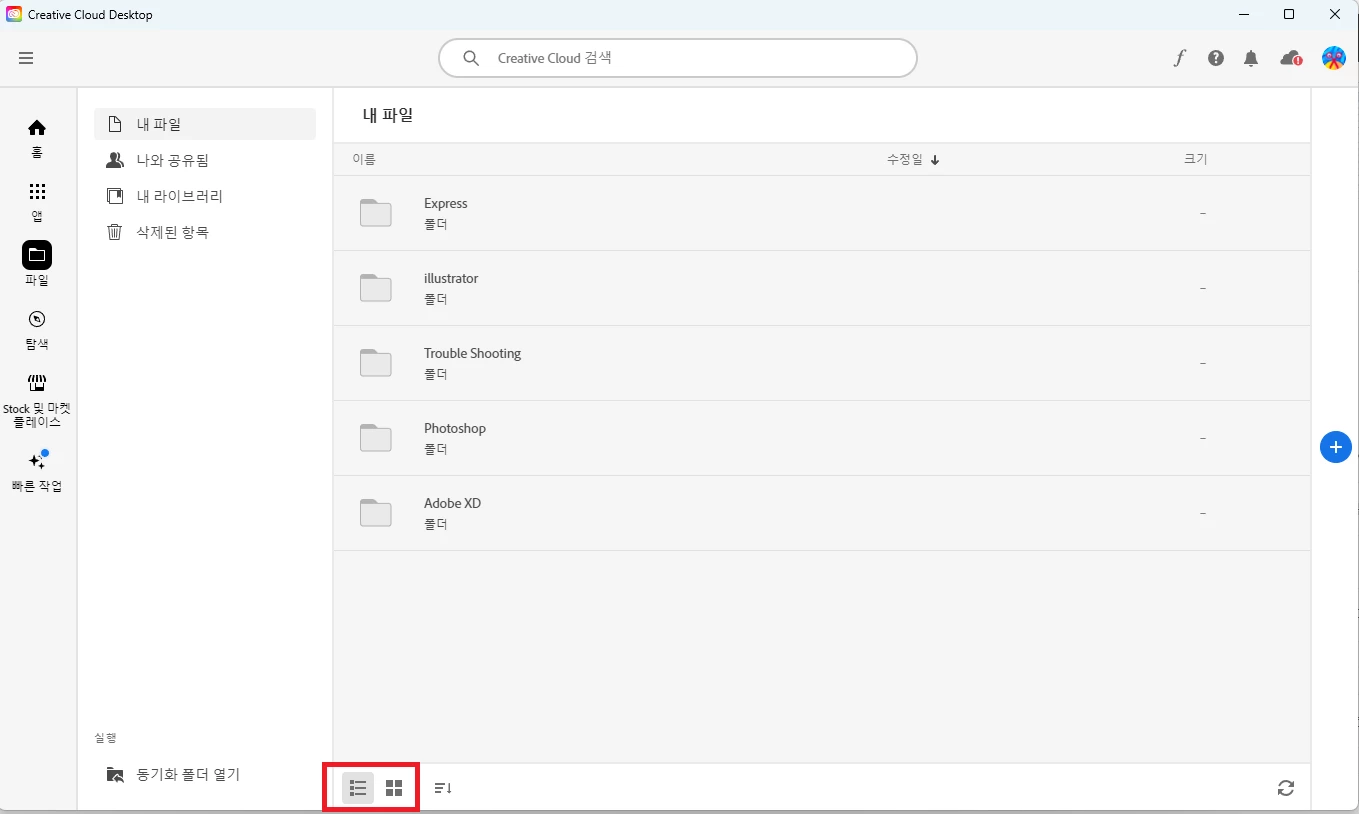Click the Photoshop folder icon
Viewport: 1359px width, 814px height.
point(376,438)
